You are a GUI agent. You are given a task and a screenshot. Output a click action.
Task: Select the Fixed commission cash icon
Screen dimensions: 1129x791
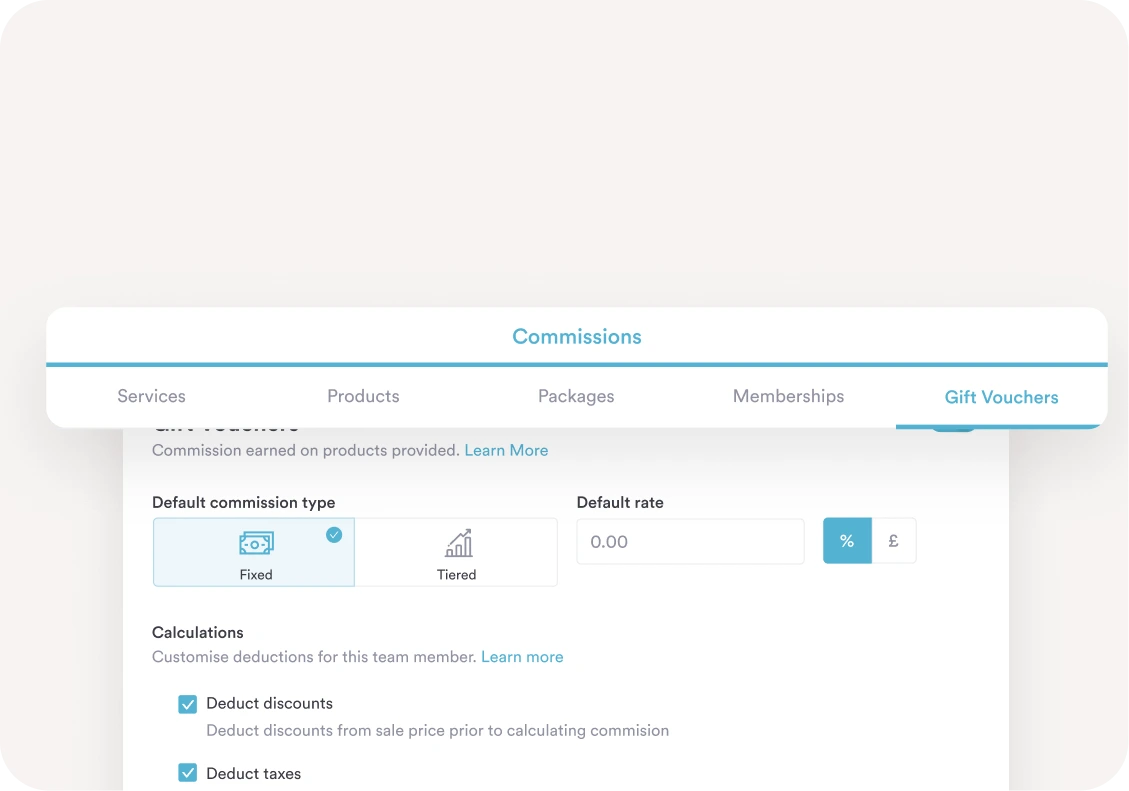pos(256,543)
